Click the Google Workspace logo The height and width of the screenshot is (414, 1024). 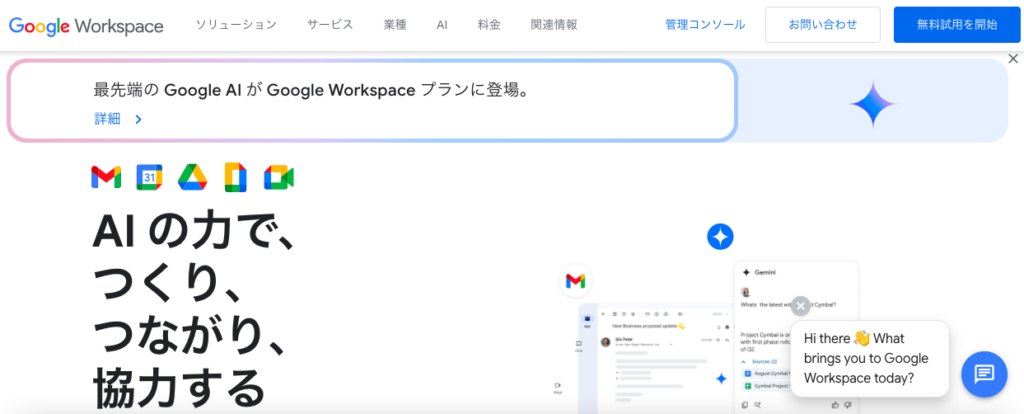(x=86, y=25)
